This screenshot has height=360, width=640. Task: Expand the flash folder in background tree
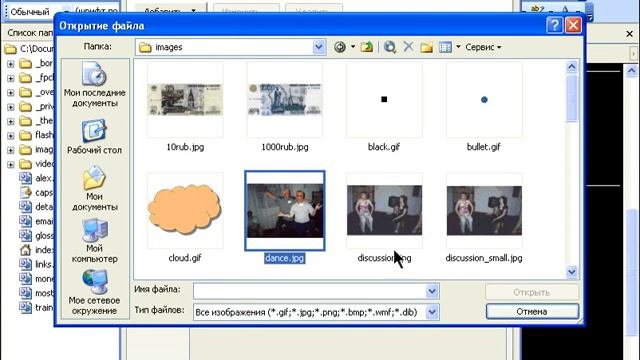click(x=11, y=136)
